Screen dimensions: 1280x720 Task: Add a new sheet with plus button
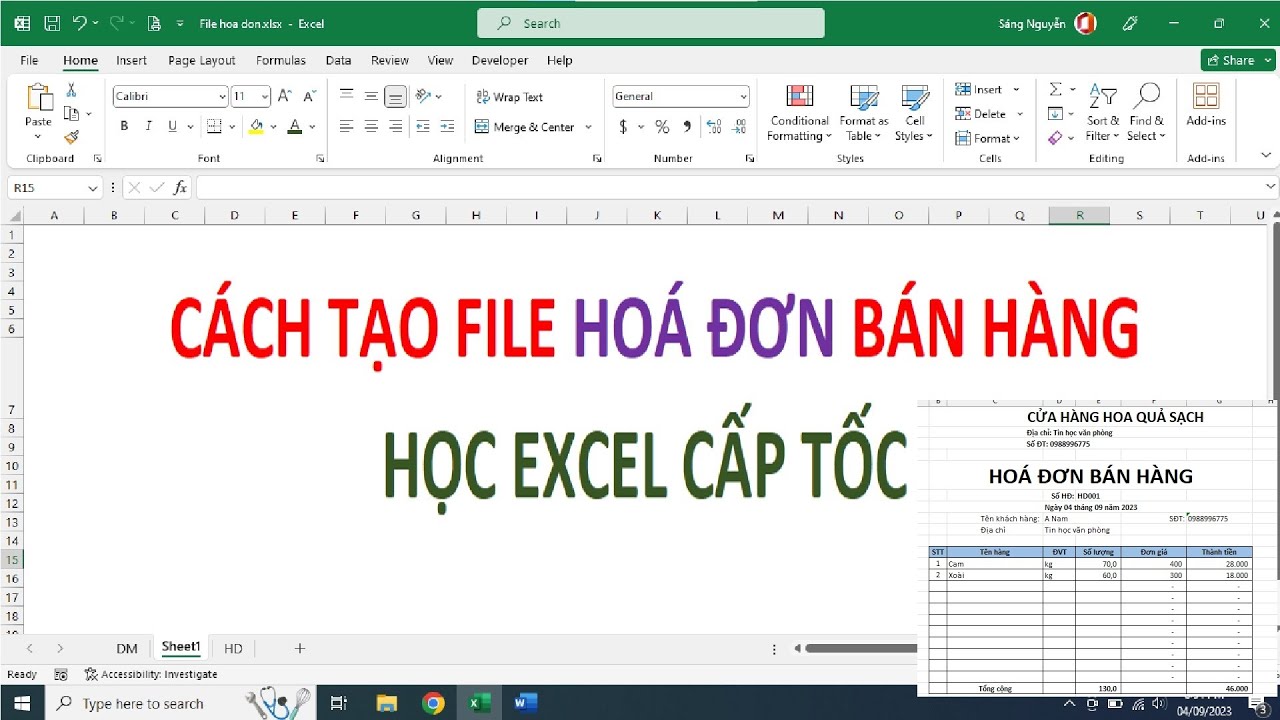pyautogui.click(x=299, y=648)
